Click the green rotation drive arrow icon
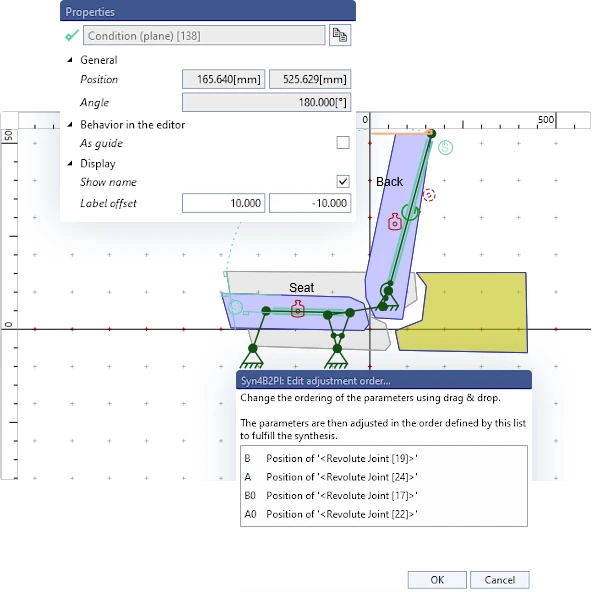This screenshot has width=592, height=592. pyautogui.click(x=411, y=212)
